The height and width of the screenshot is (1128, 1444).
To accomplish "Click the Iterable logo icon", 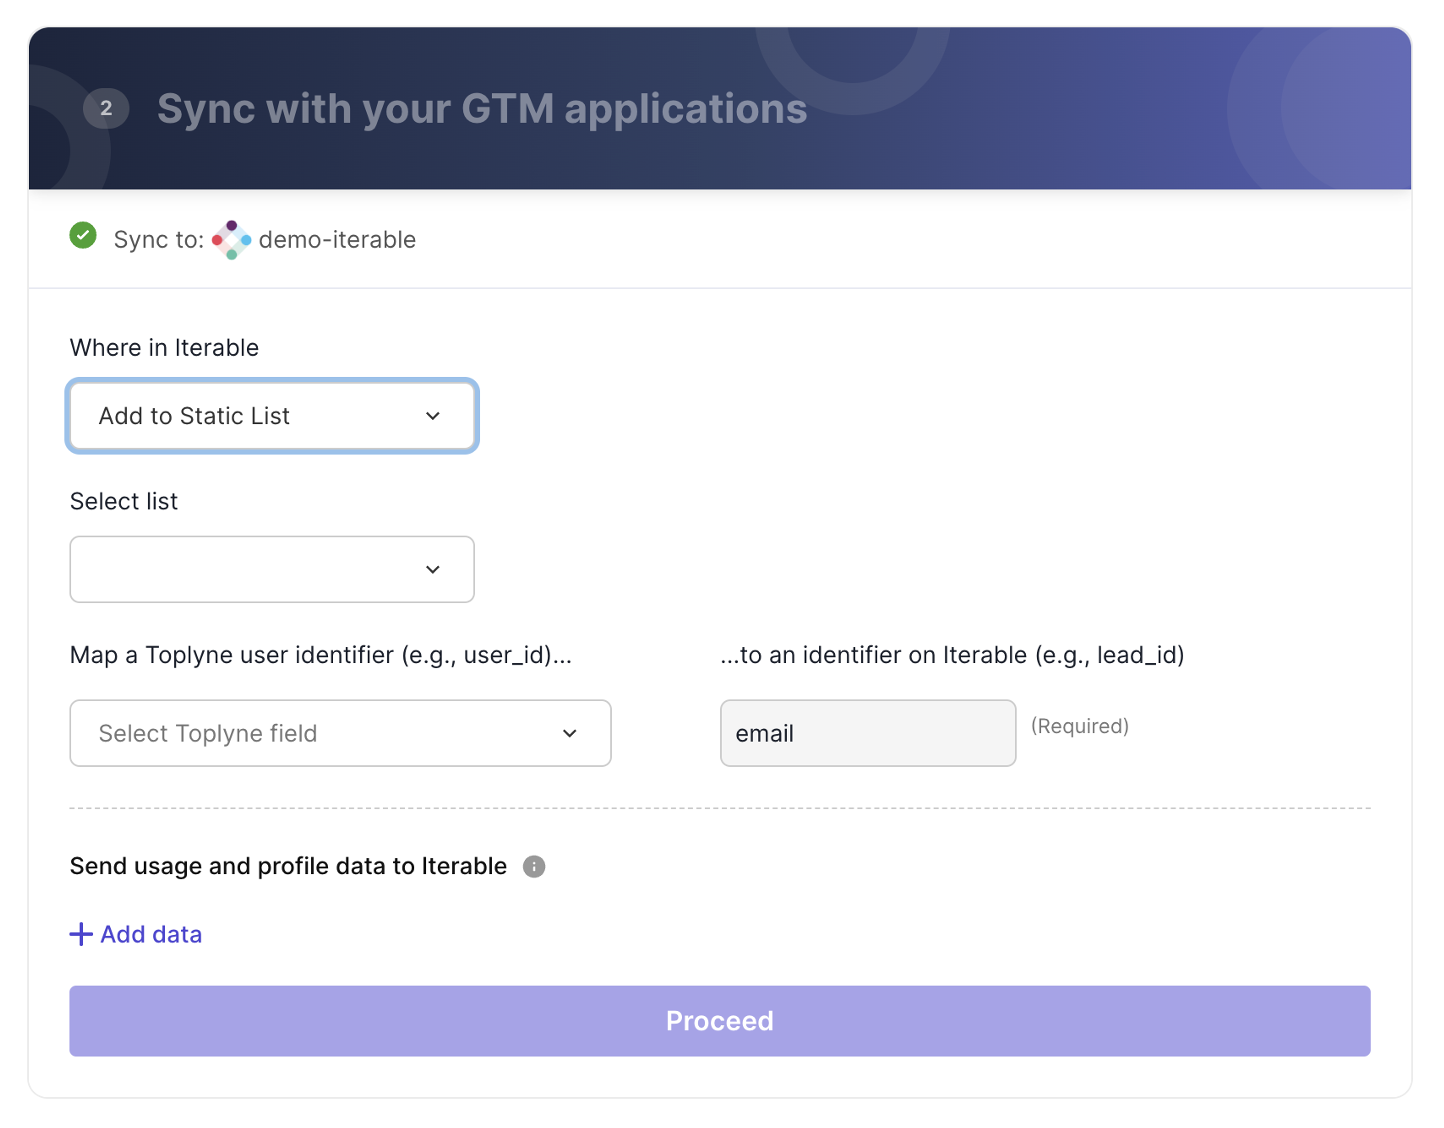I will coord(232,240).
